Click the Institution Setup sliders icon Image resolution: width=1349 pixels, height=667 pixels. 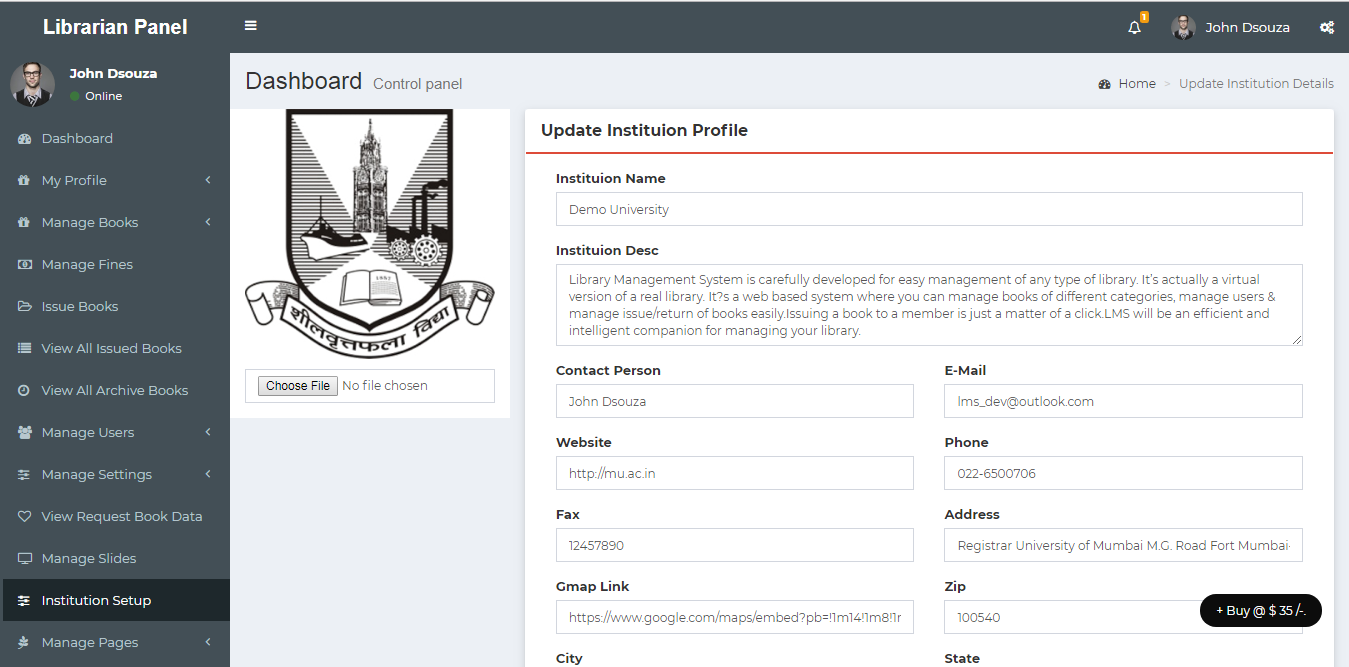click(x=25, y=601)
